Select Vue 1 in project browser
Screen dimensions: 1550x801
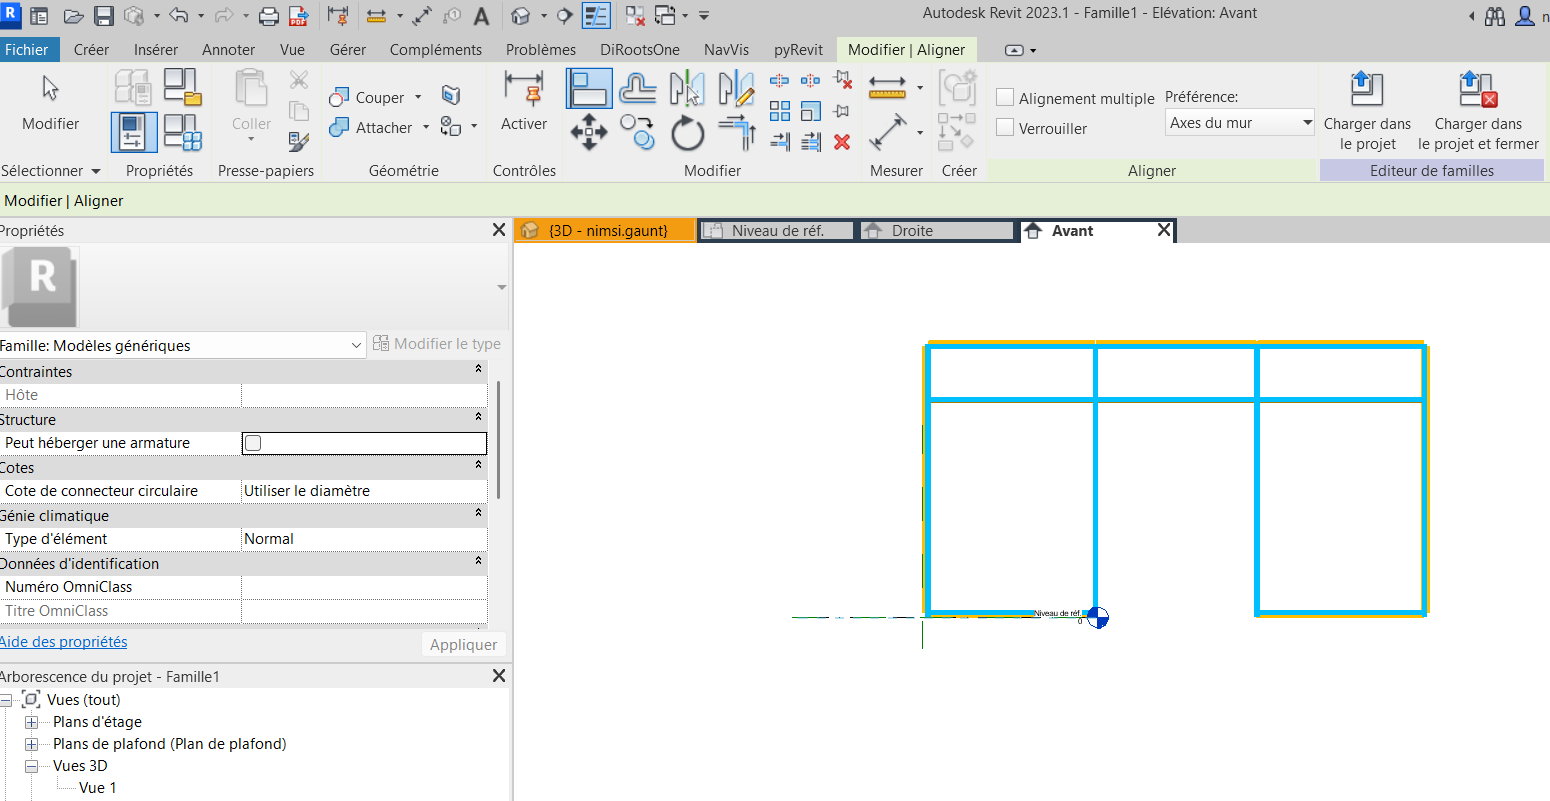point(98,788)
